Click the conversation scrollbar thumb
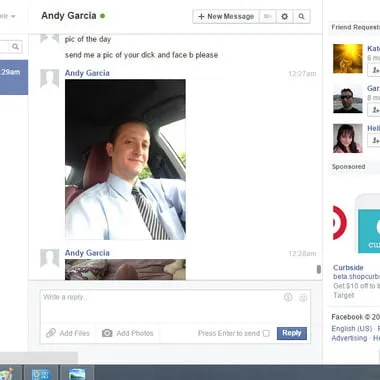The image size is (380, 380). 319,269
